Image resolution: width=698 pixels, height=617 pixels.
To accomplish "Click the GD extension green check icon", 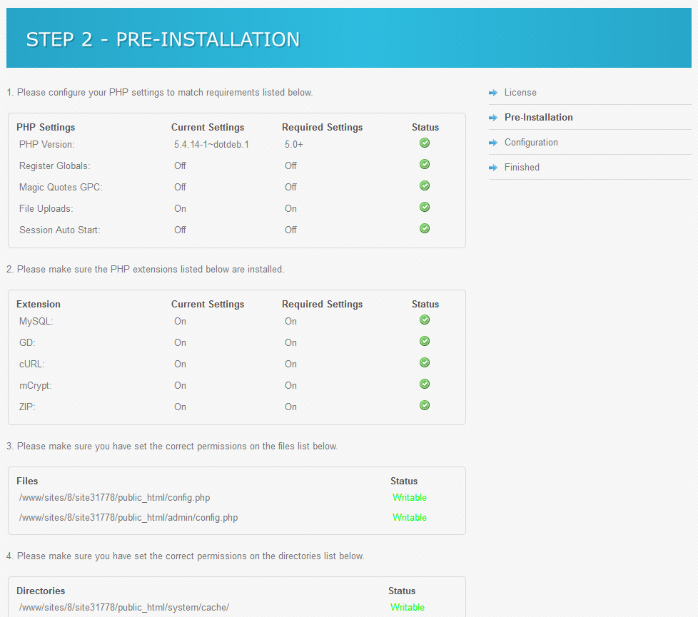I will [425, 342].
